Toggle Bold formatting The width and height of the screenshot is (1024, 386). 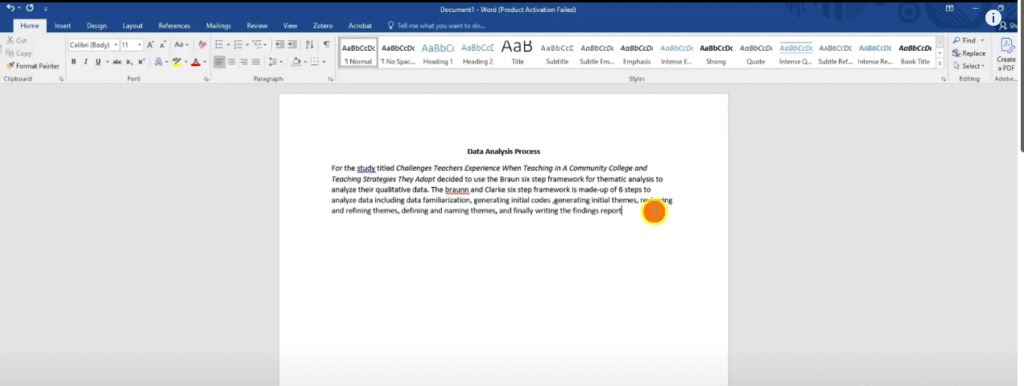[x=74, y=62]
